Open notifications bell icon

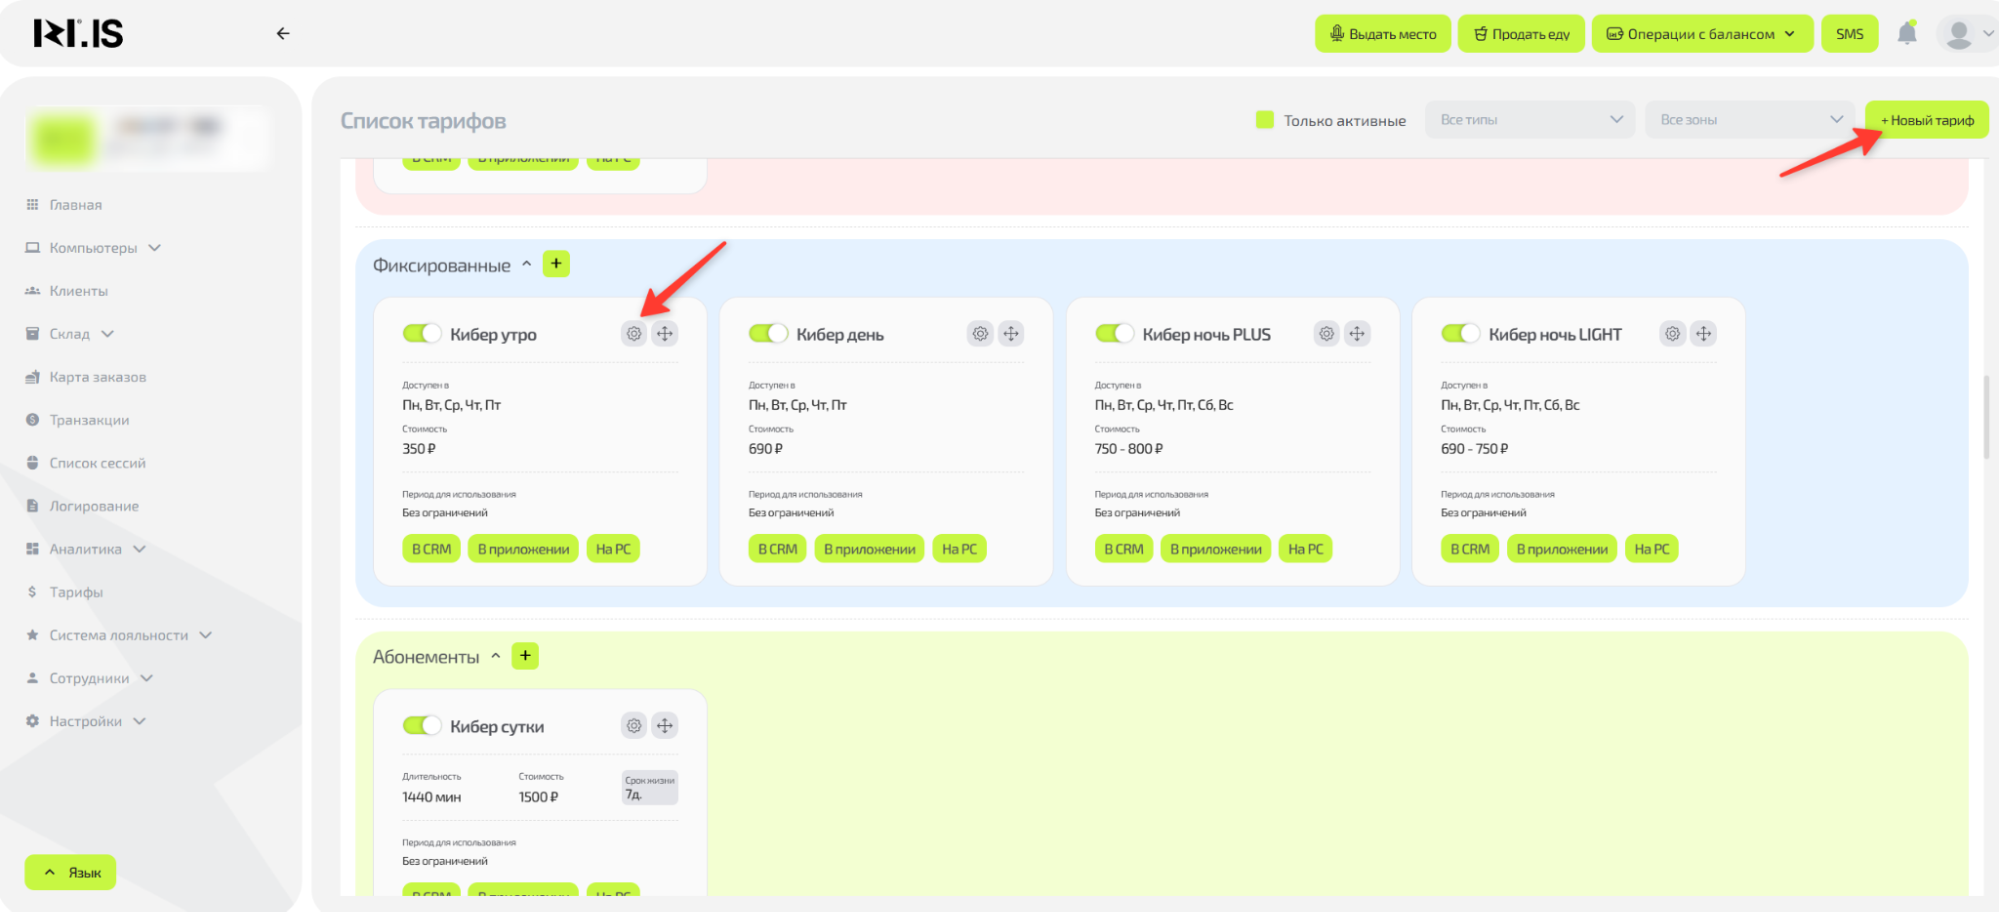1907,33
